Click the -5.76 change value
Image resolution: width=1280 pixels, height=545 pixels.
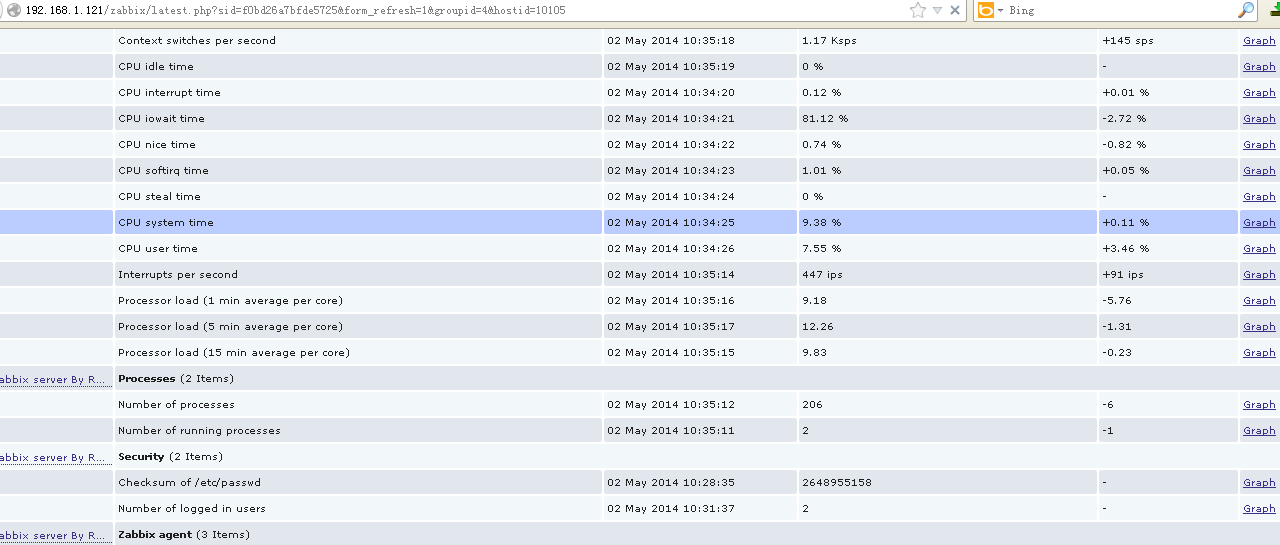coord(1116,301)
